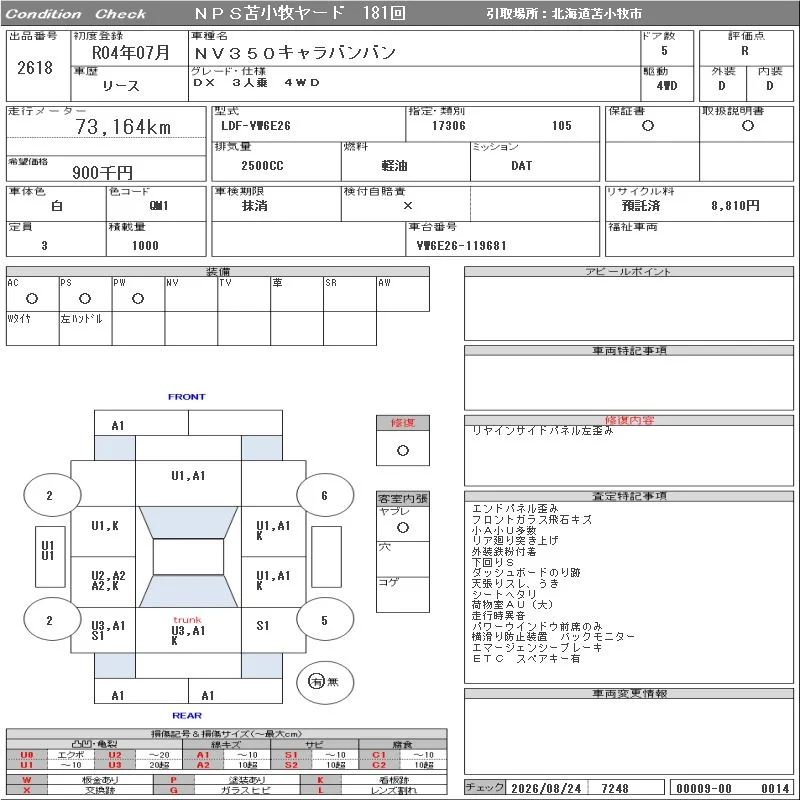The height and width of the screenshot is (800, 800).
Task: Click the front bumper section marked A1
Action: [141, 423]
